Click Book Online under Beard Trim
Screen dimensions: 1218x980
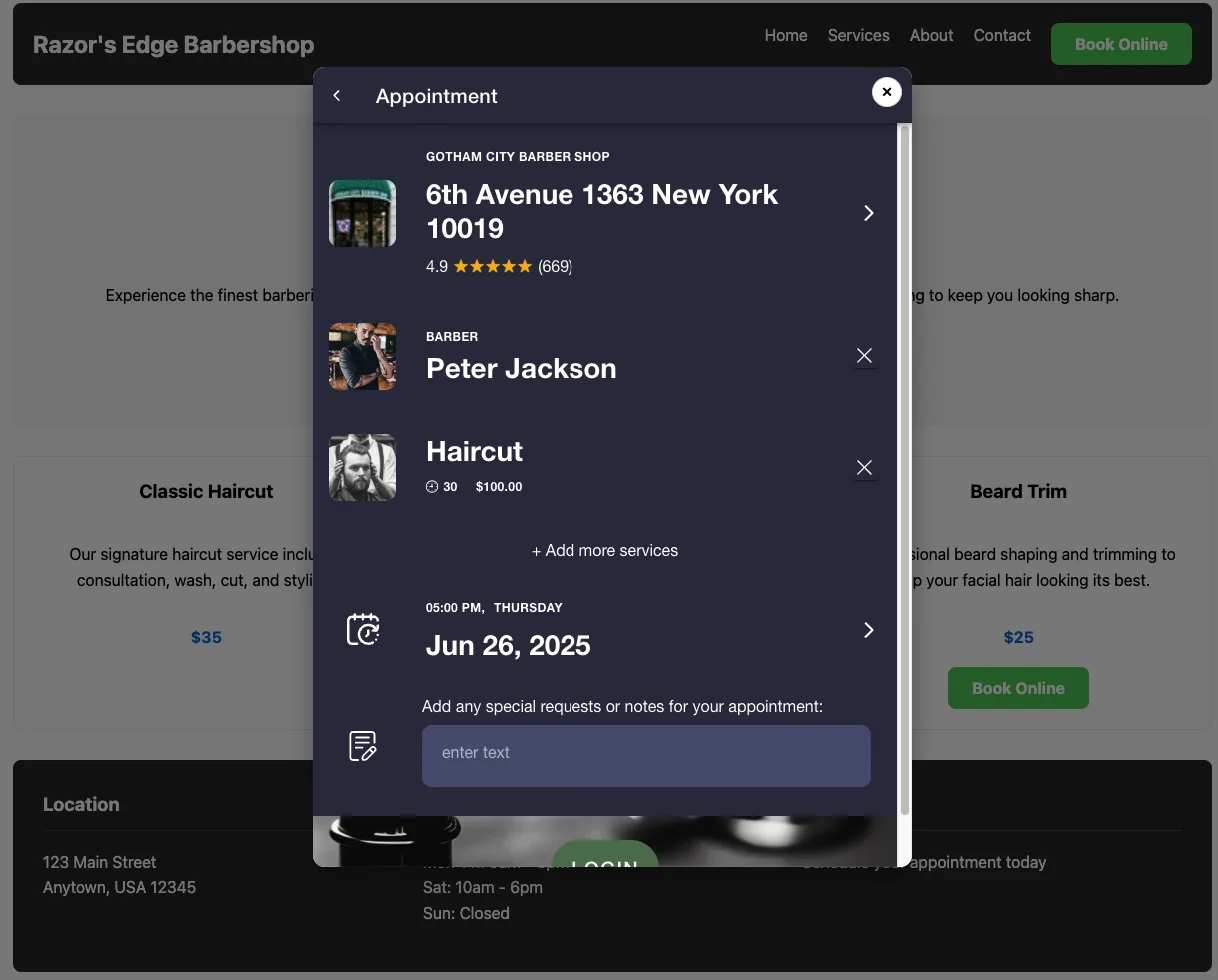pyautogui.click(x=1018, y=688)
